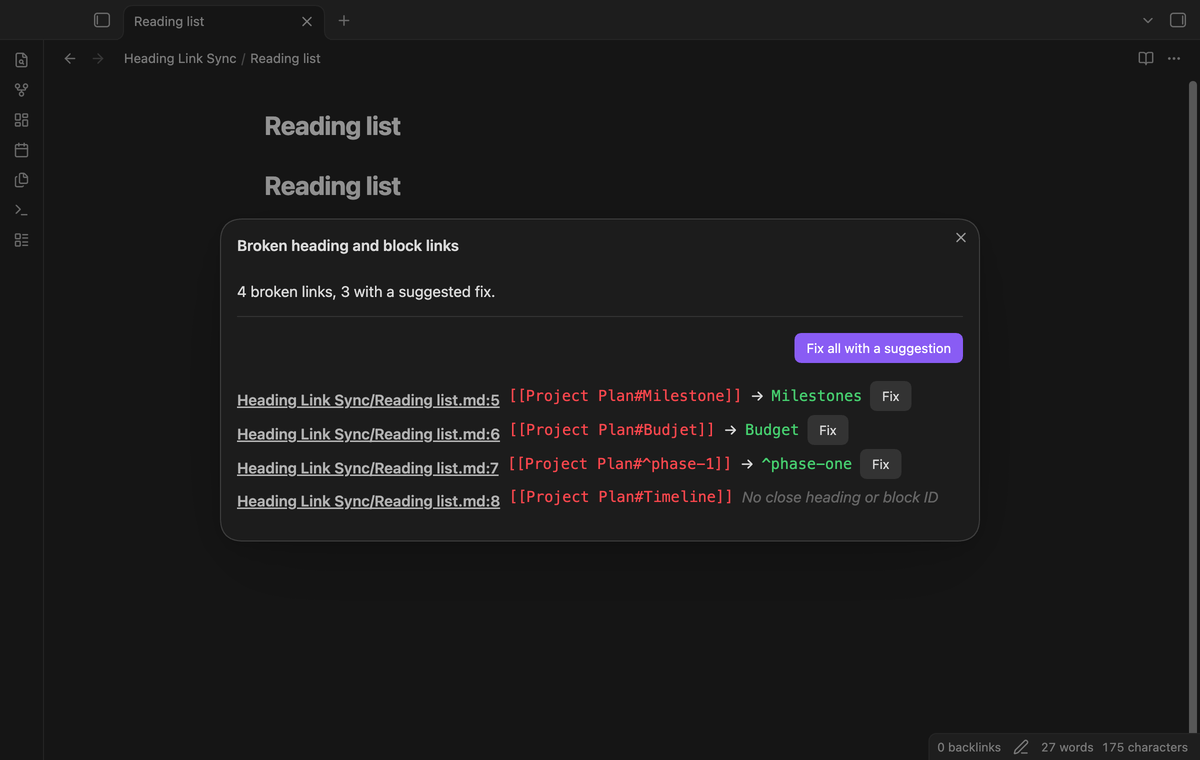Click [[Project Plan#Timeline]] text
The height and width of the screenshot is (760, 1200).
621,497
